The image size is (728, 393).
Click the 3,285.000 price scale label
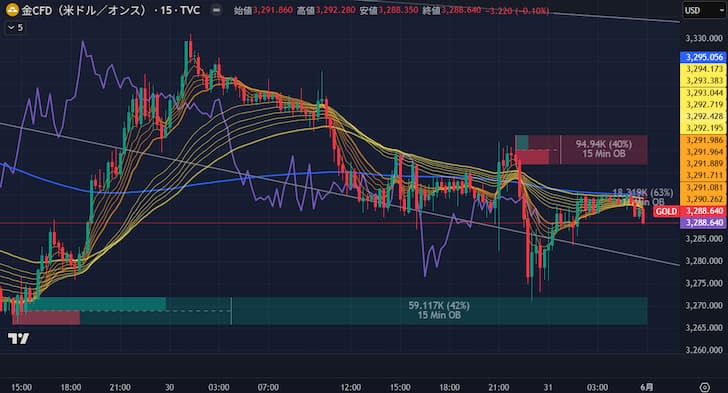[704, 239]
